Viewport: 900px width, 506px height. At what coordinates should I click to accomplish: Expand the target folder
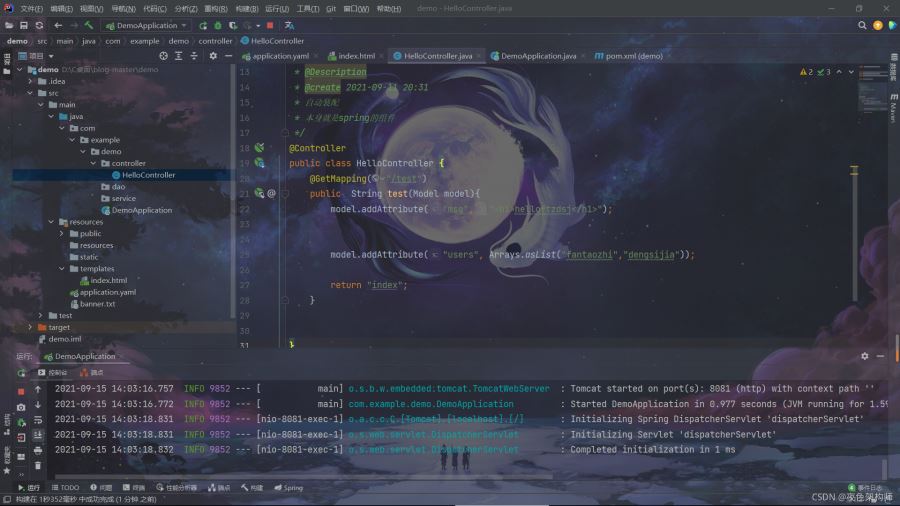point(30,327)
